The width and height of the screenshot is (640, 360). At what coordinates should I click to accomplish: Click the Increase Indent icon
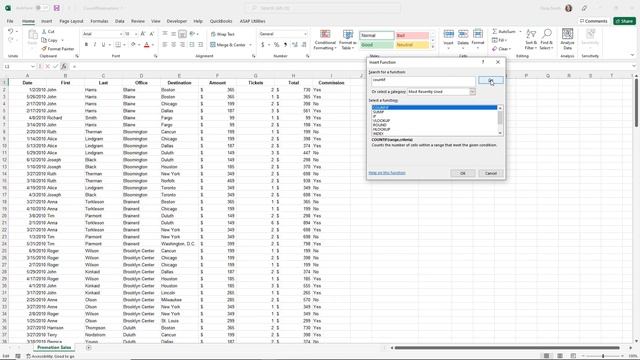point(200,44)
